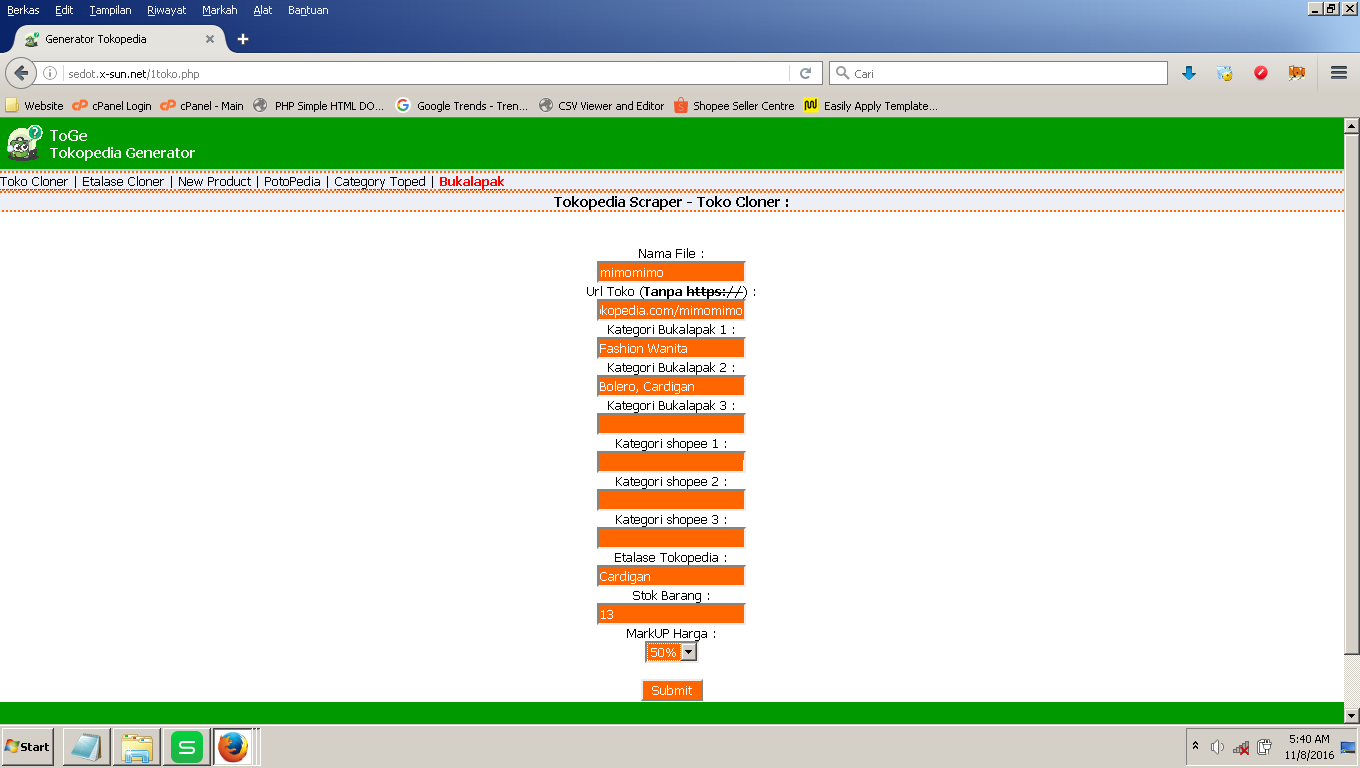Click page scrollbar up arrow
The image size is (1360, 768).
(1351, 125)
